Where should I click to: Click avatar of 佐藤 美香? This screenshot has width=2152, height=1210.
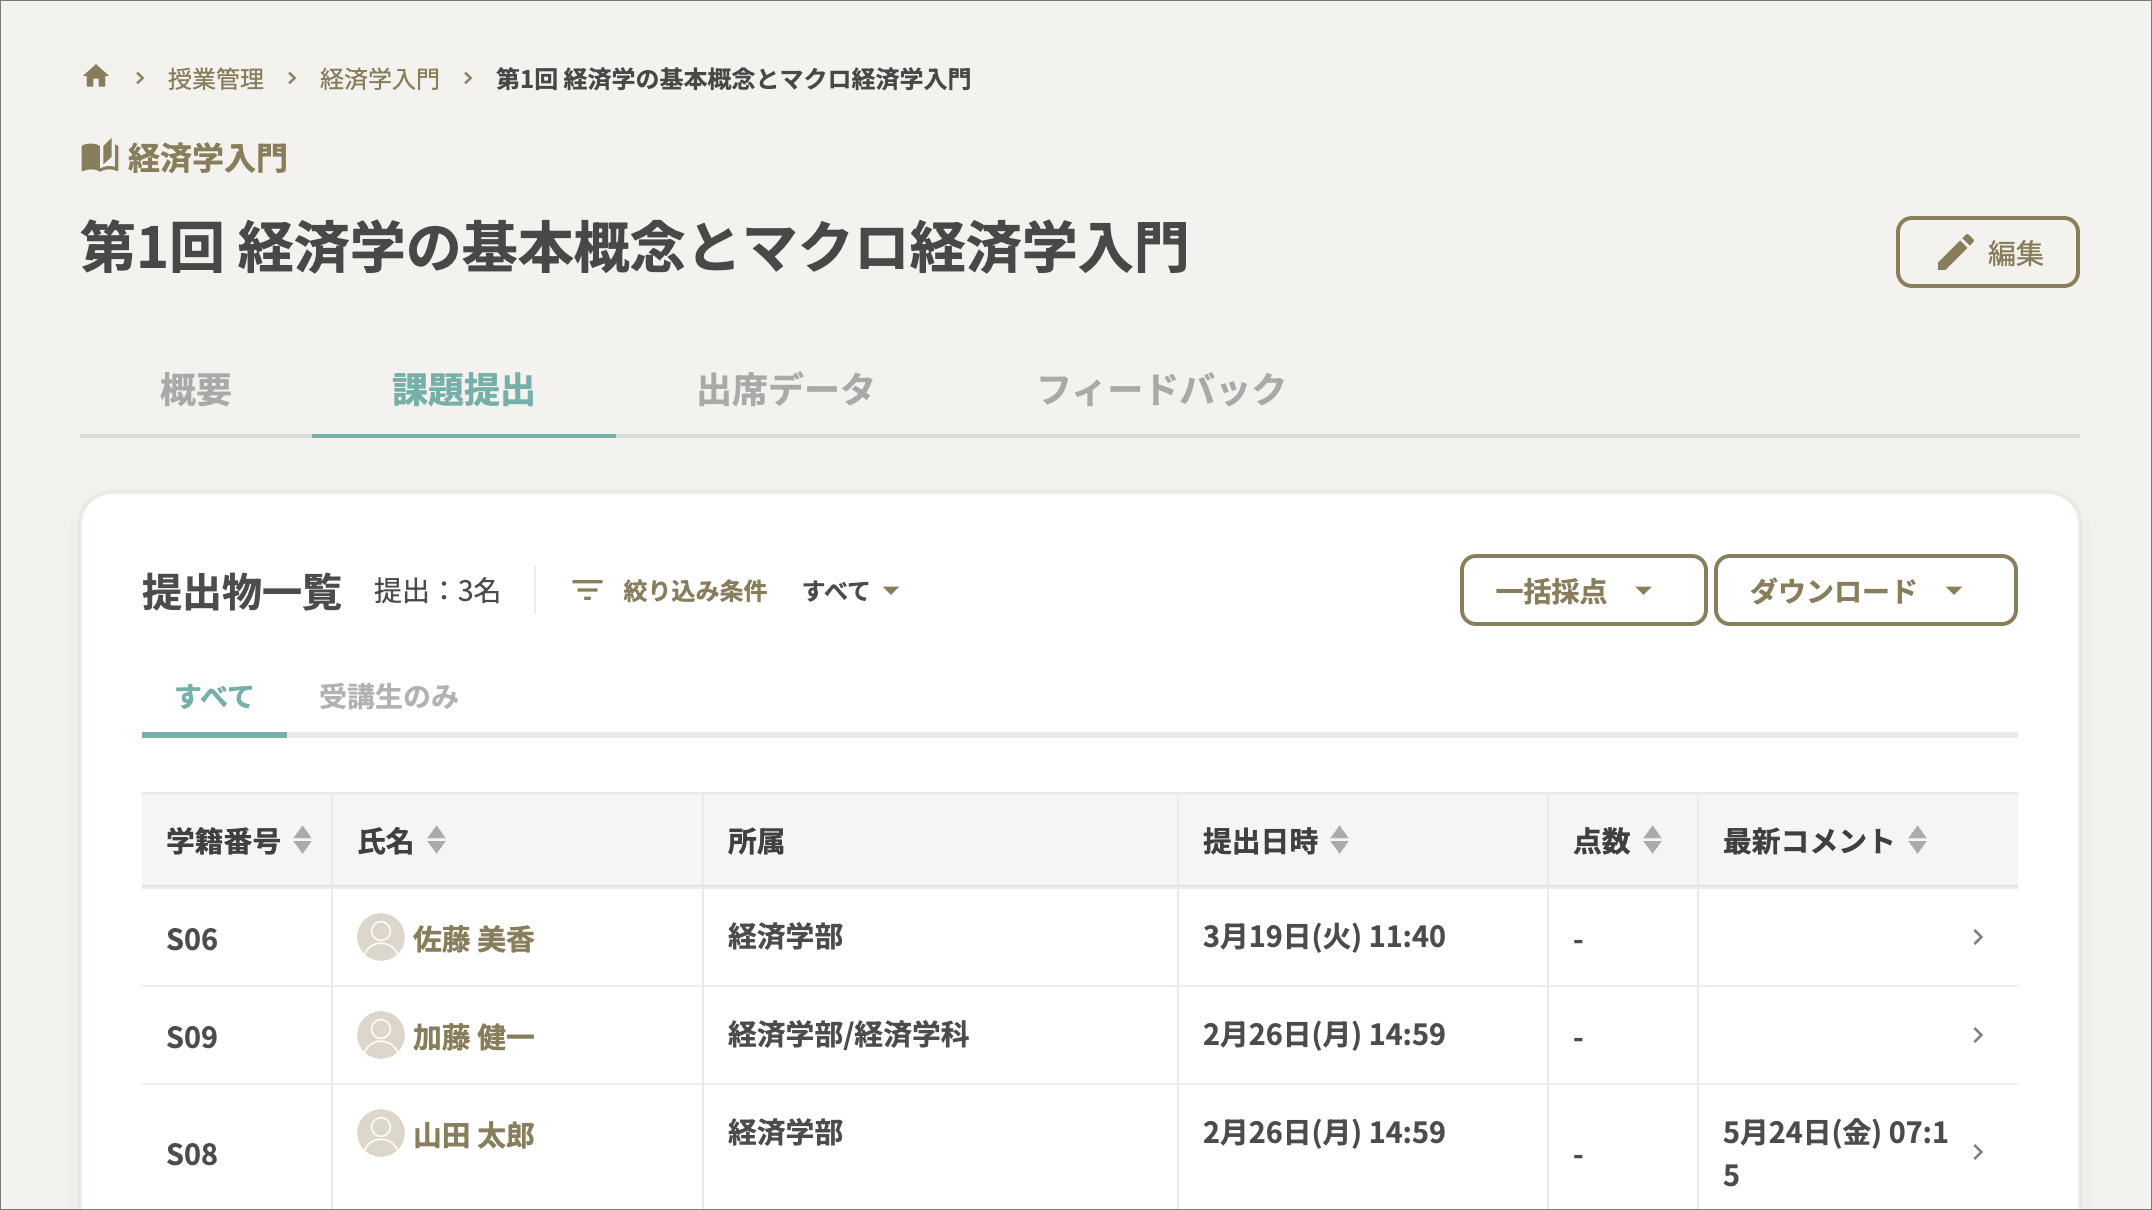(381, 937)
